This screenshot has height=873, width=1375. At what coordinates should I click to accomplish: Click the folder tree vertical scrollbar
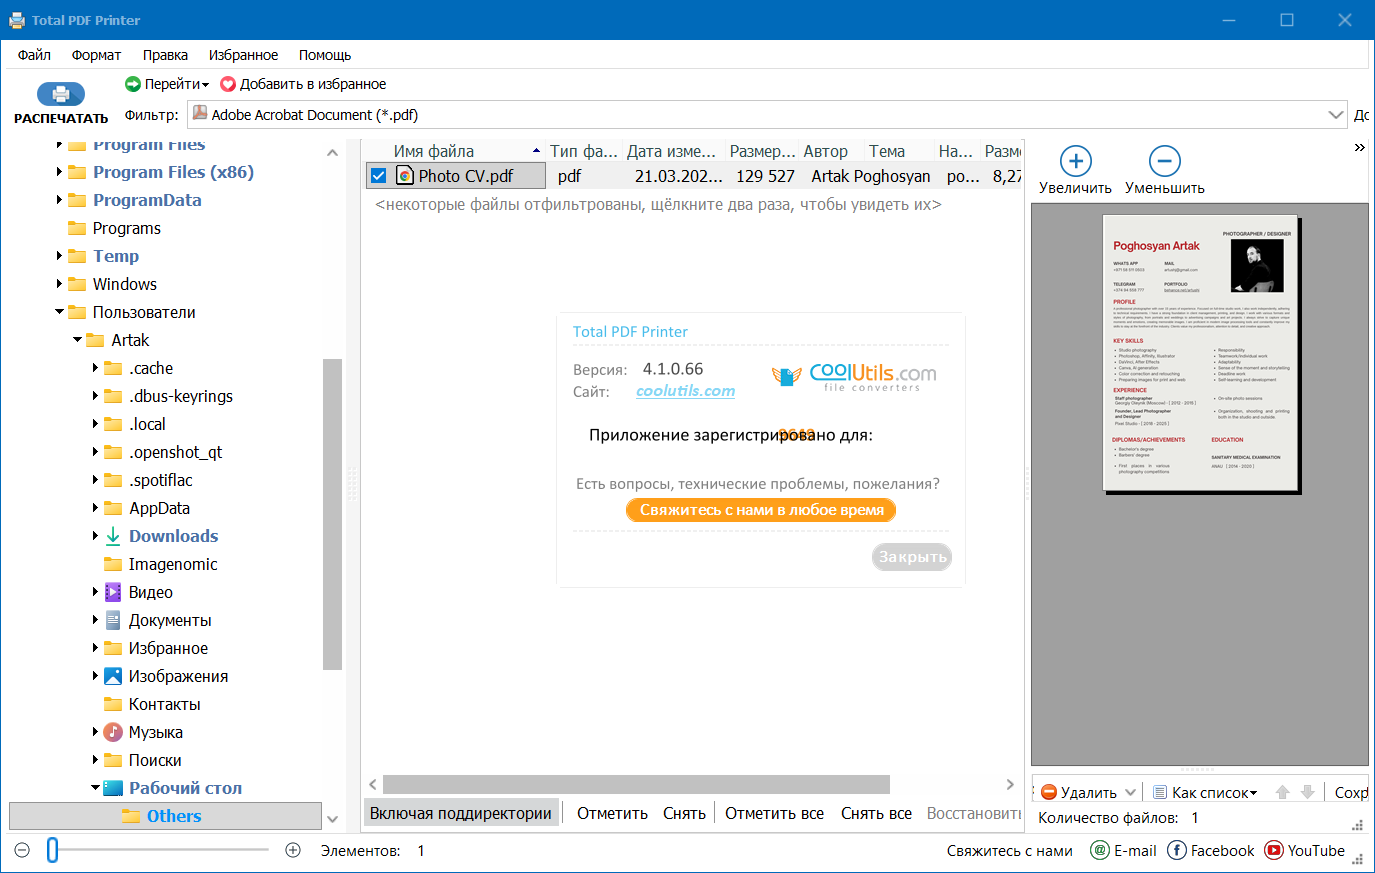[332, 513]
